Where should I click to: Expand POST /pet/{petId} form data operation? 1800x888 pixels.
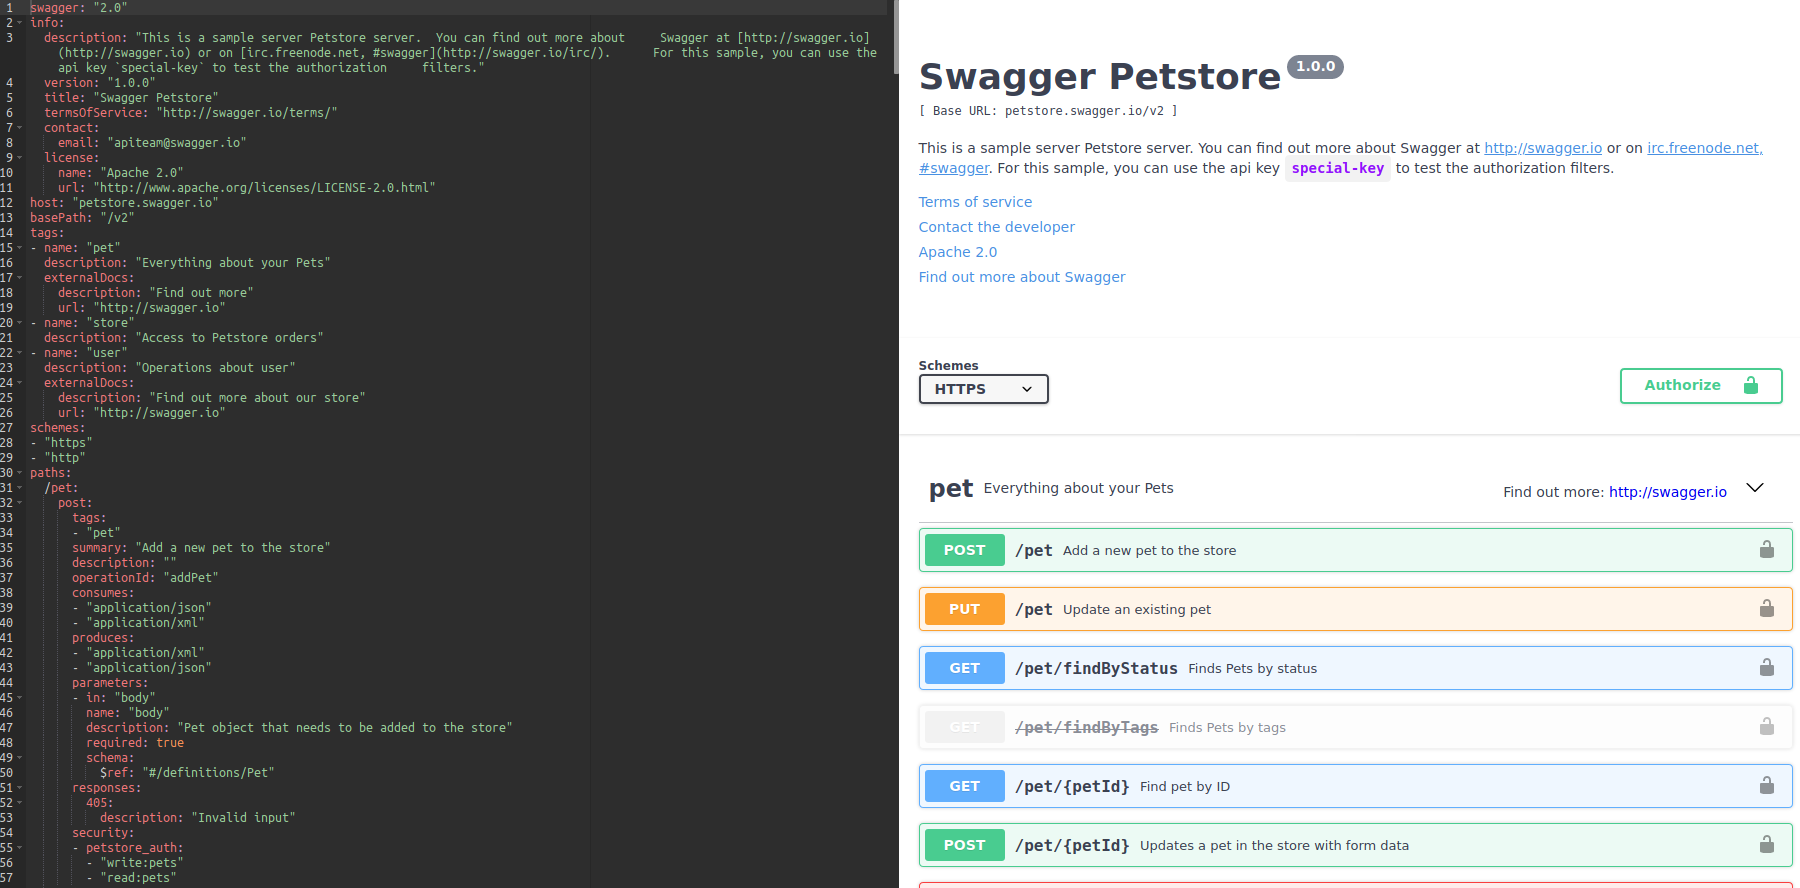pyautogui.click(x=1355, y=845)
